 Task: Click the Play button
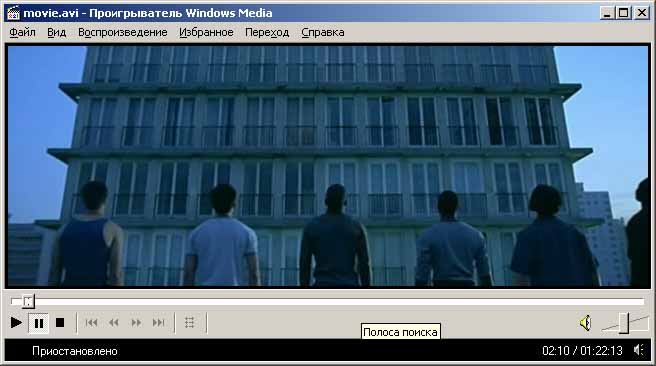[16, 323]
